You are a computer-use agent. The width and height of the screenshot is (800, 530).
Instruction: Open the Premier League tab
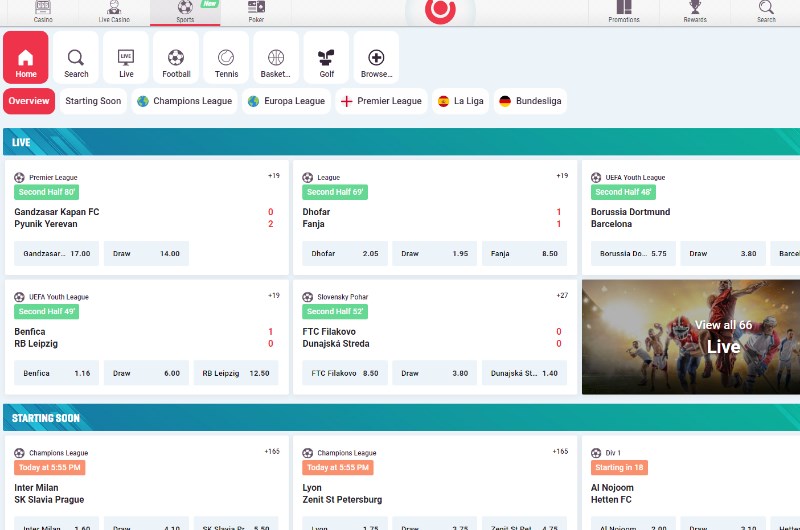tap(382, 101)
